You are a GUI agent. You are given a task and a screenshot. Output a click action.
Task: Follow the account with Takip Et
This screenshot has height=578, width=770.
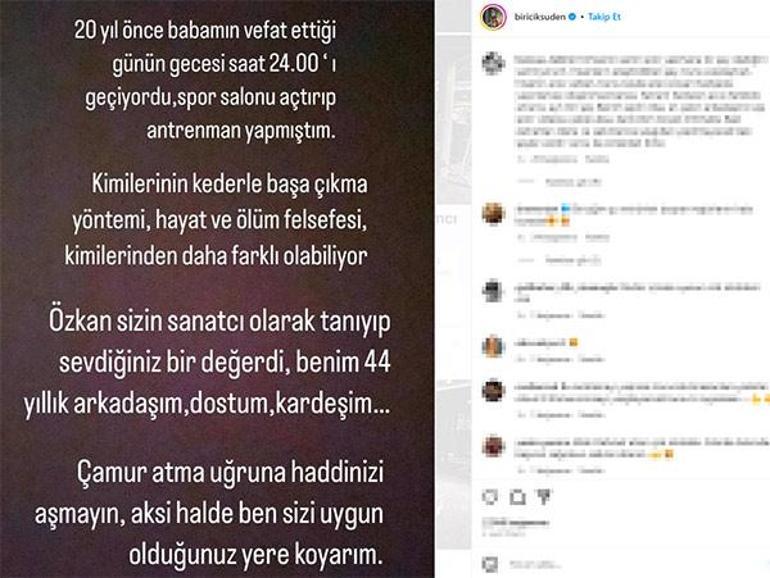(x=604, y=17)
